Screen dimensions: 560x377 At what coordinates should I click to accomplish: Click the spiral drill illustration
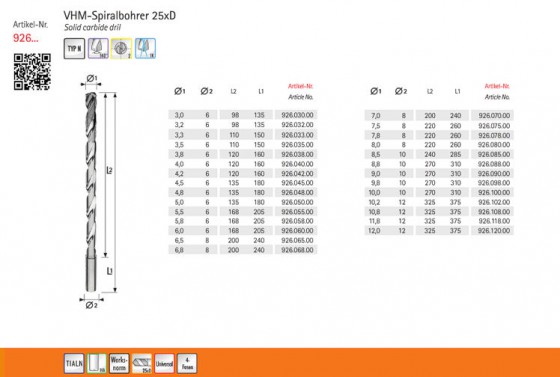(91, 192)
